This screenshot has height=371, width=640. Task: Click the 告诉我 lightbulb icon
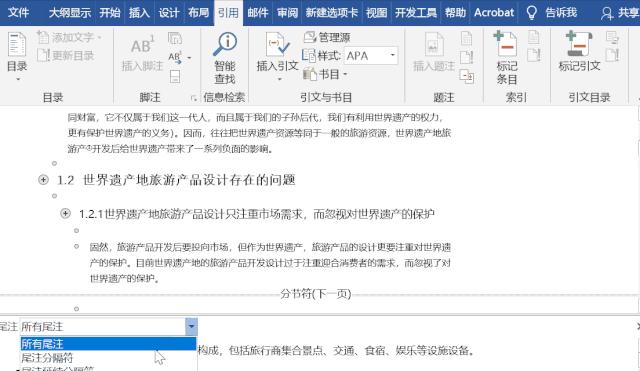click(x=531, y=13)
